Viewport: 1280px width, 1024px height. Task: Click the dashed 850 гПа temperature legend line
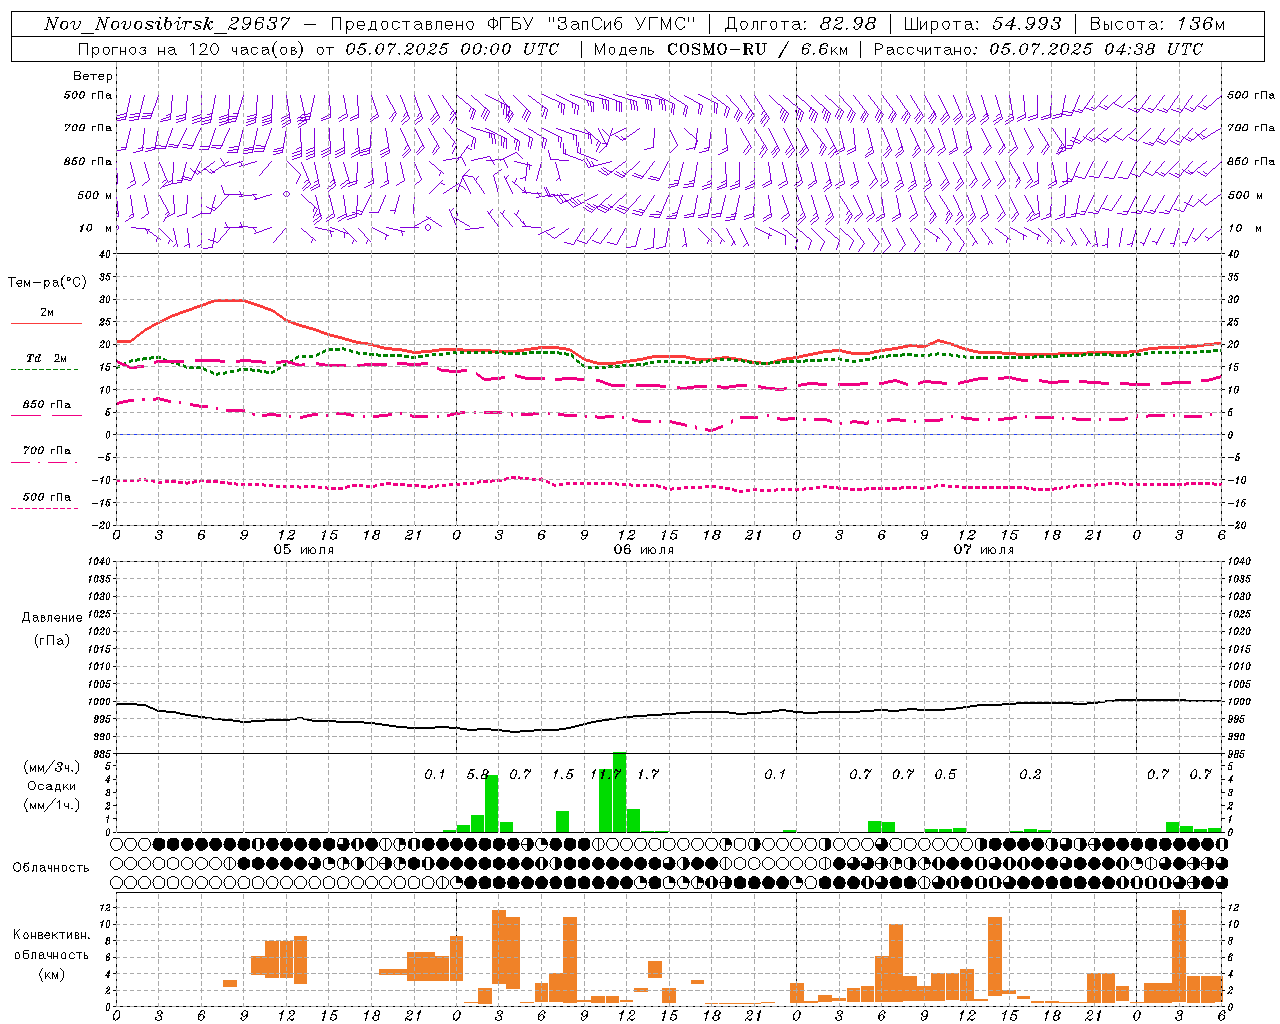[x=46, y=415]
